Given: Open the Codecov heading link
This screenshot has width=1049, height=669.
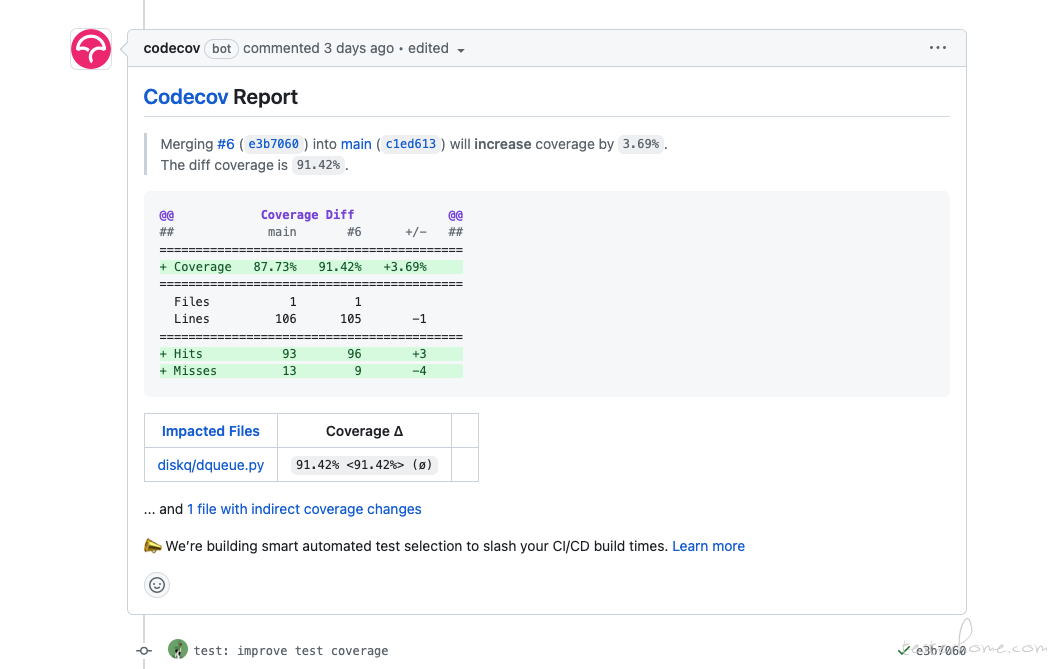Looking at the screenshot, I should [186, 97].
